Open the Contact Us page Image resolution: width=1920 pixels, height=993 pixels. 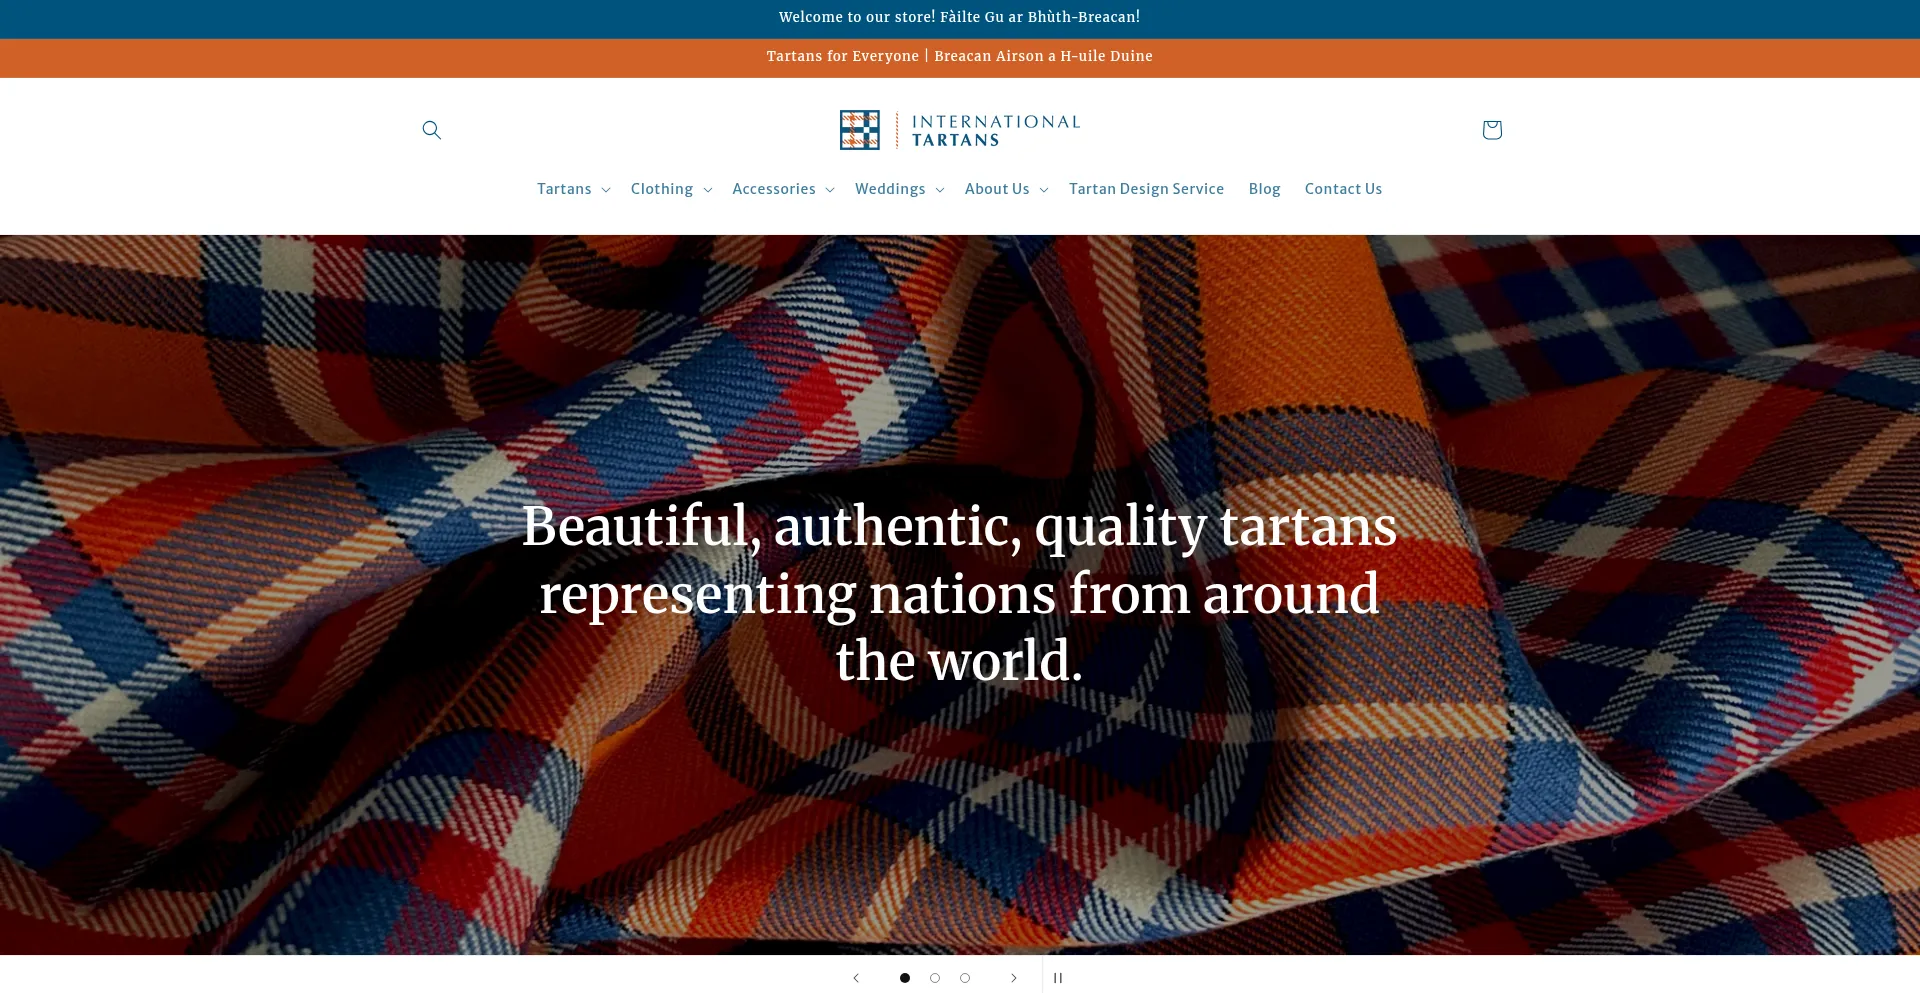coord(1343,189)
